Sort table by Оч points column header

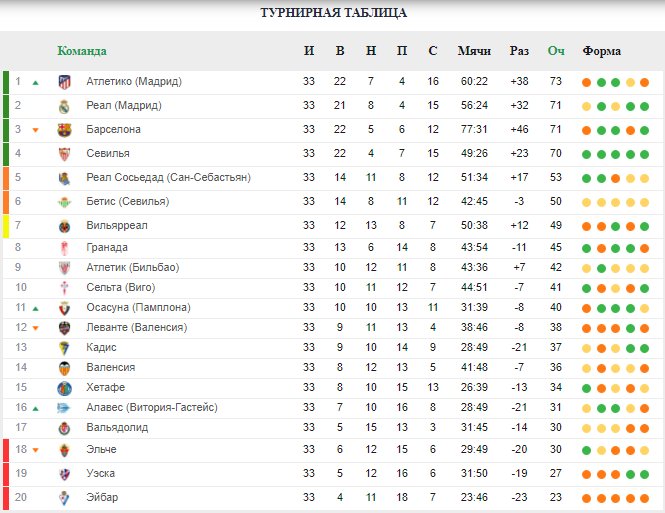556,51
